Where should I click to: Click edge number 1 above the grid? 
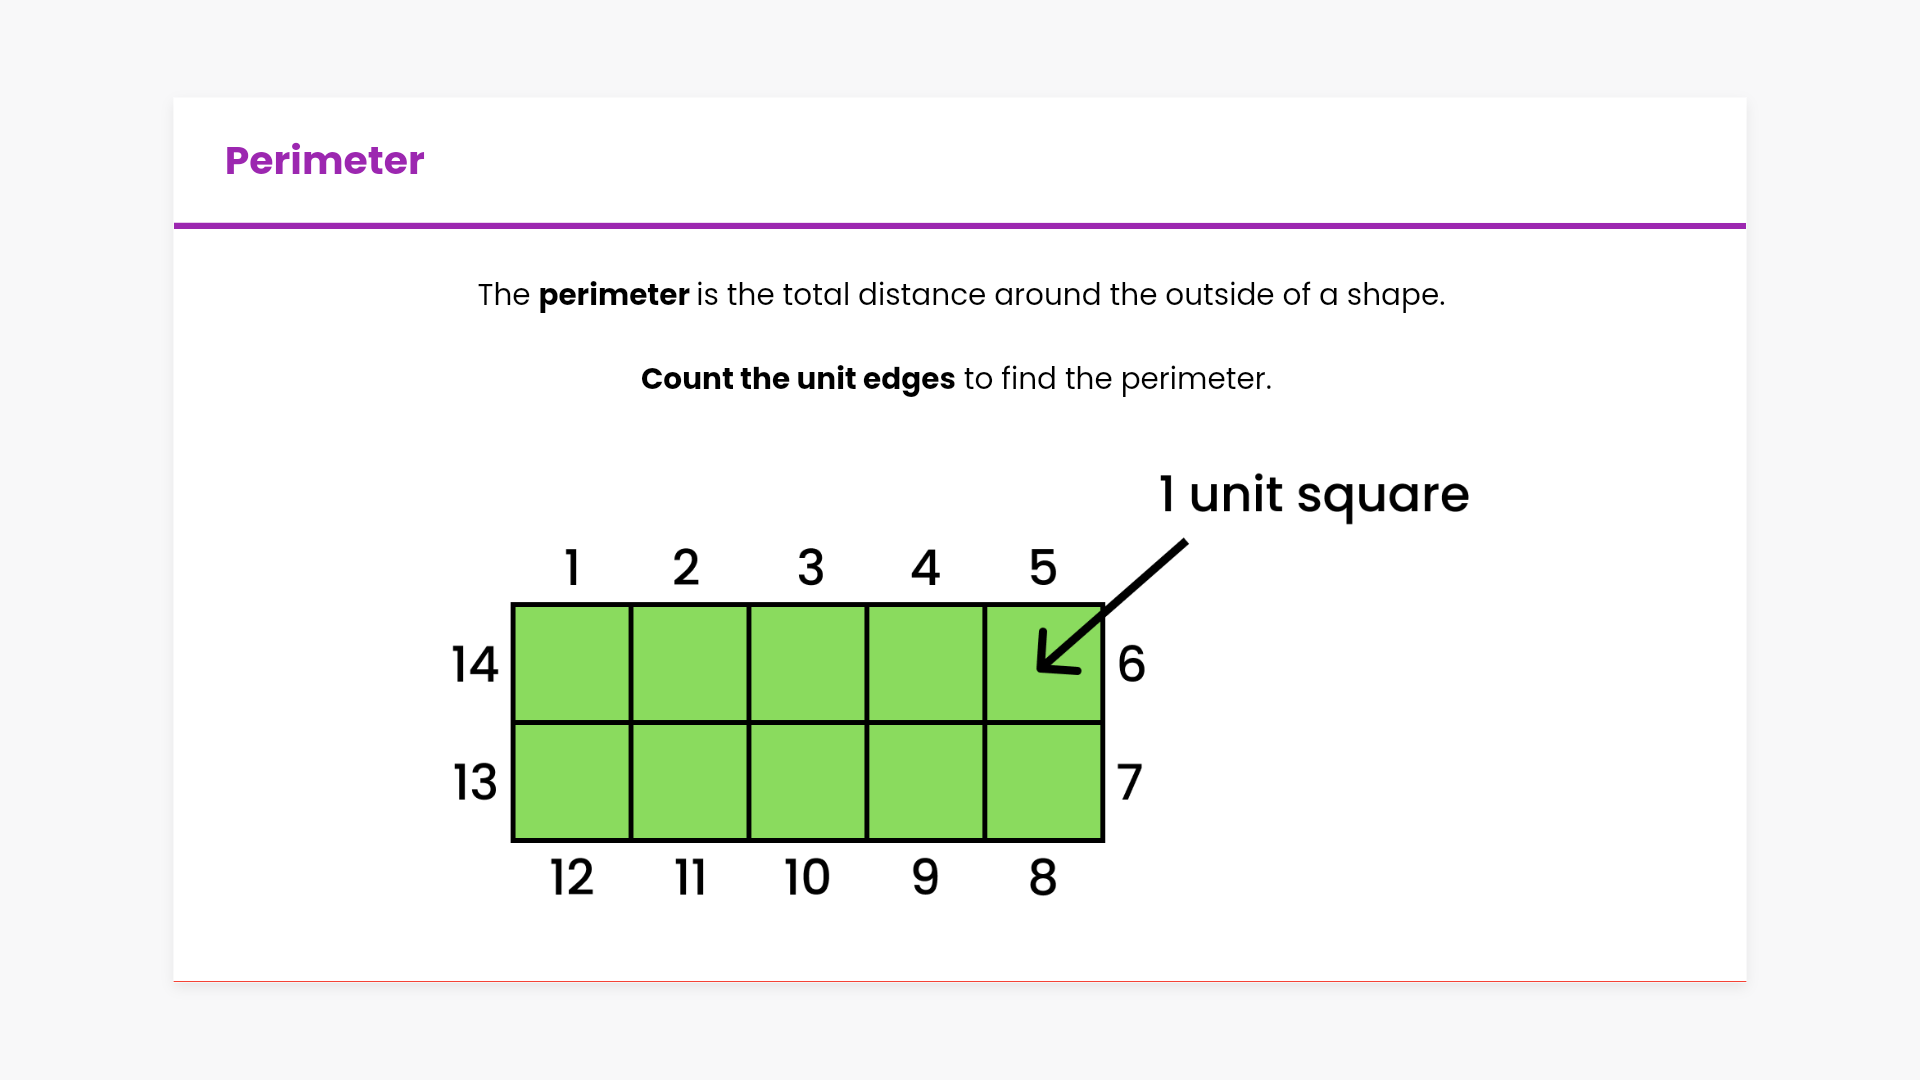point(572,568)
